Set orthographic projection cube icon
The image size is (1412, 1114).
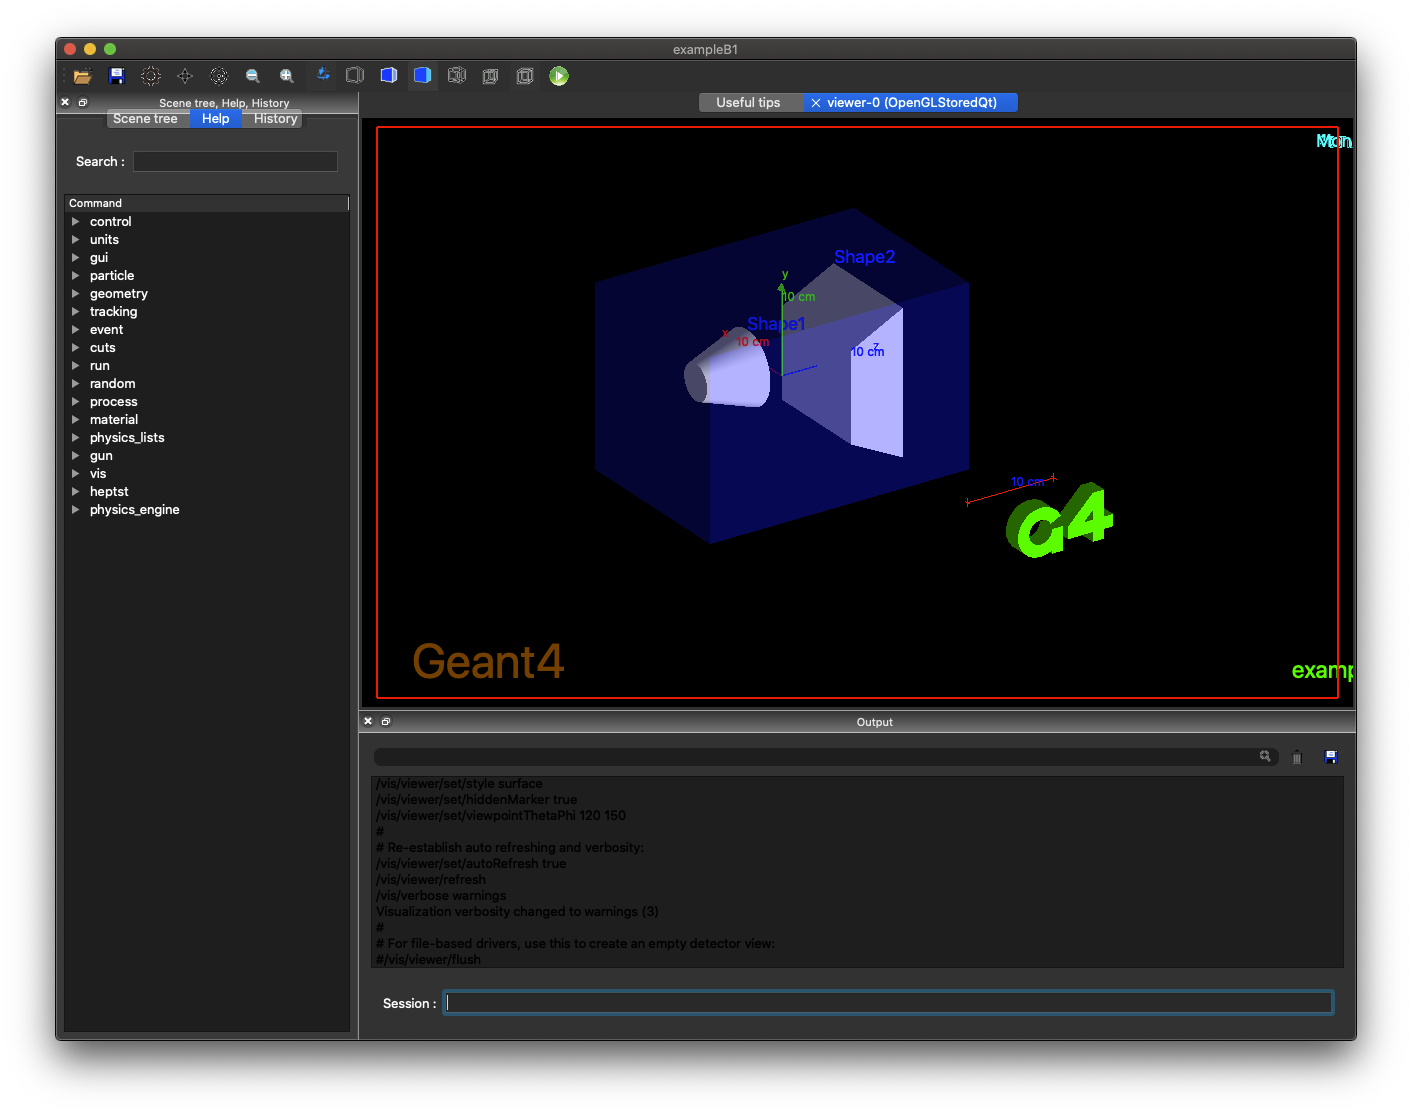(525, 76)
